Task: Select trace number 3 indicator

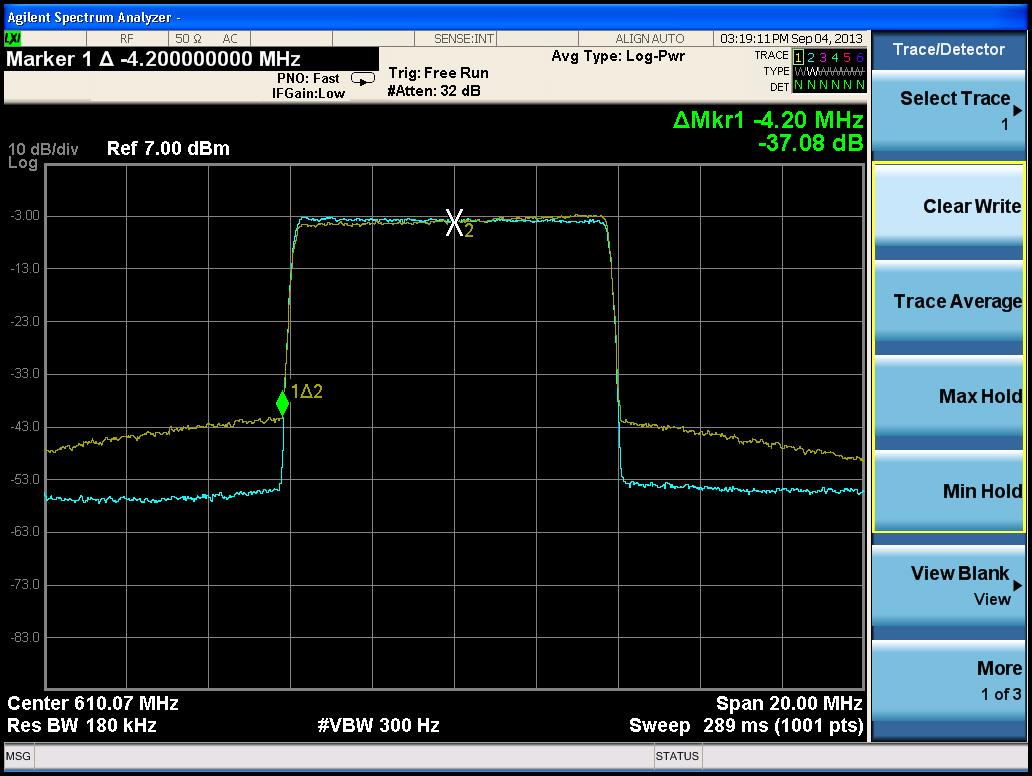Action: 823,57
